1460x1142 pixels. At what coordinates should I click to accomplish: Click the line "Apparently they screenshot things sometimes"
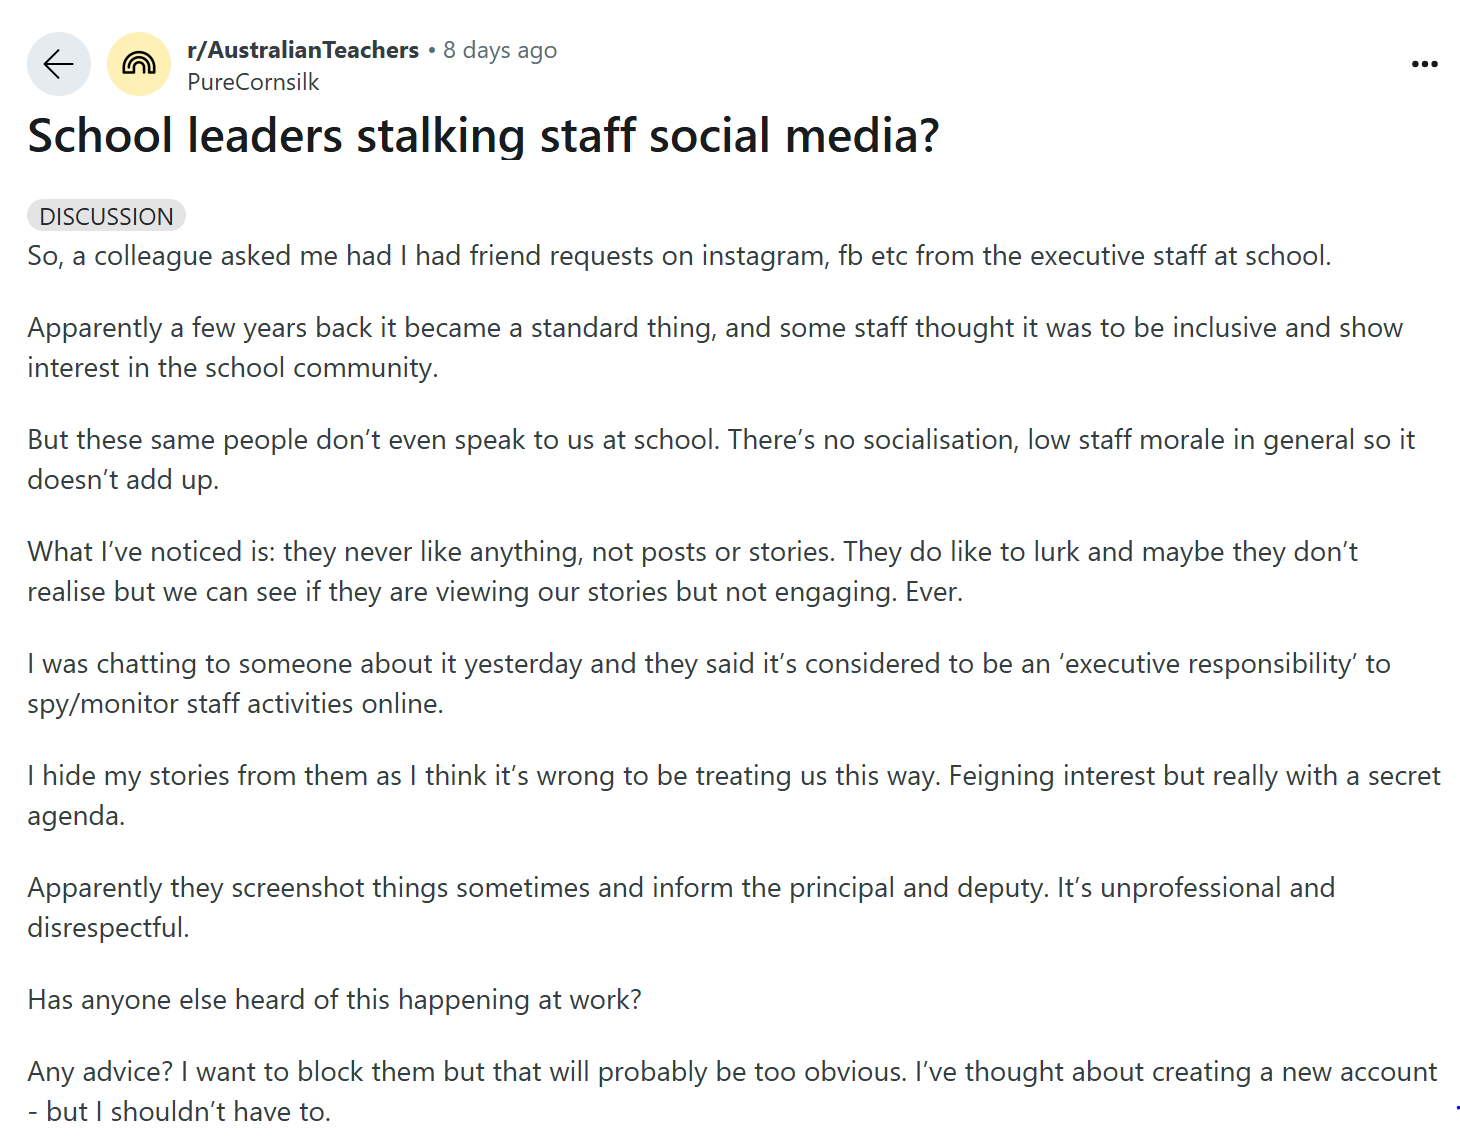tap(681, 888)
